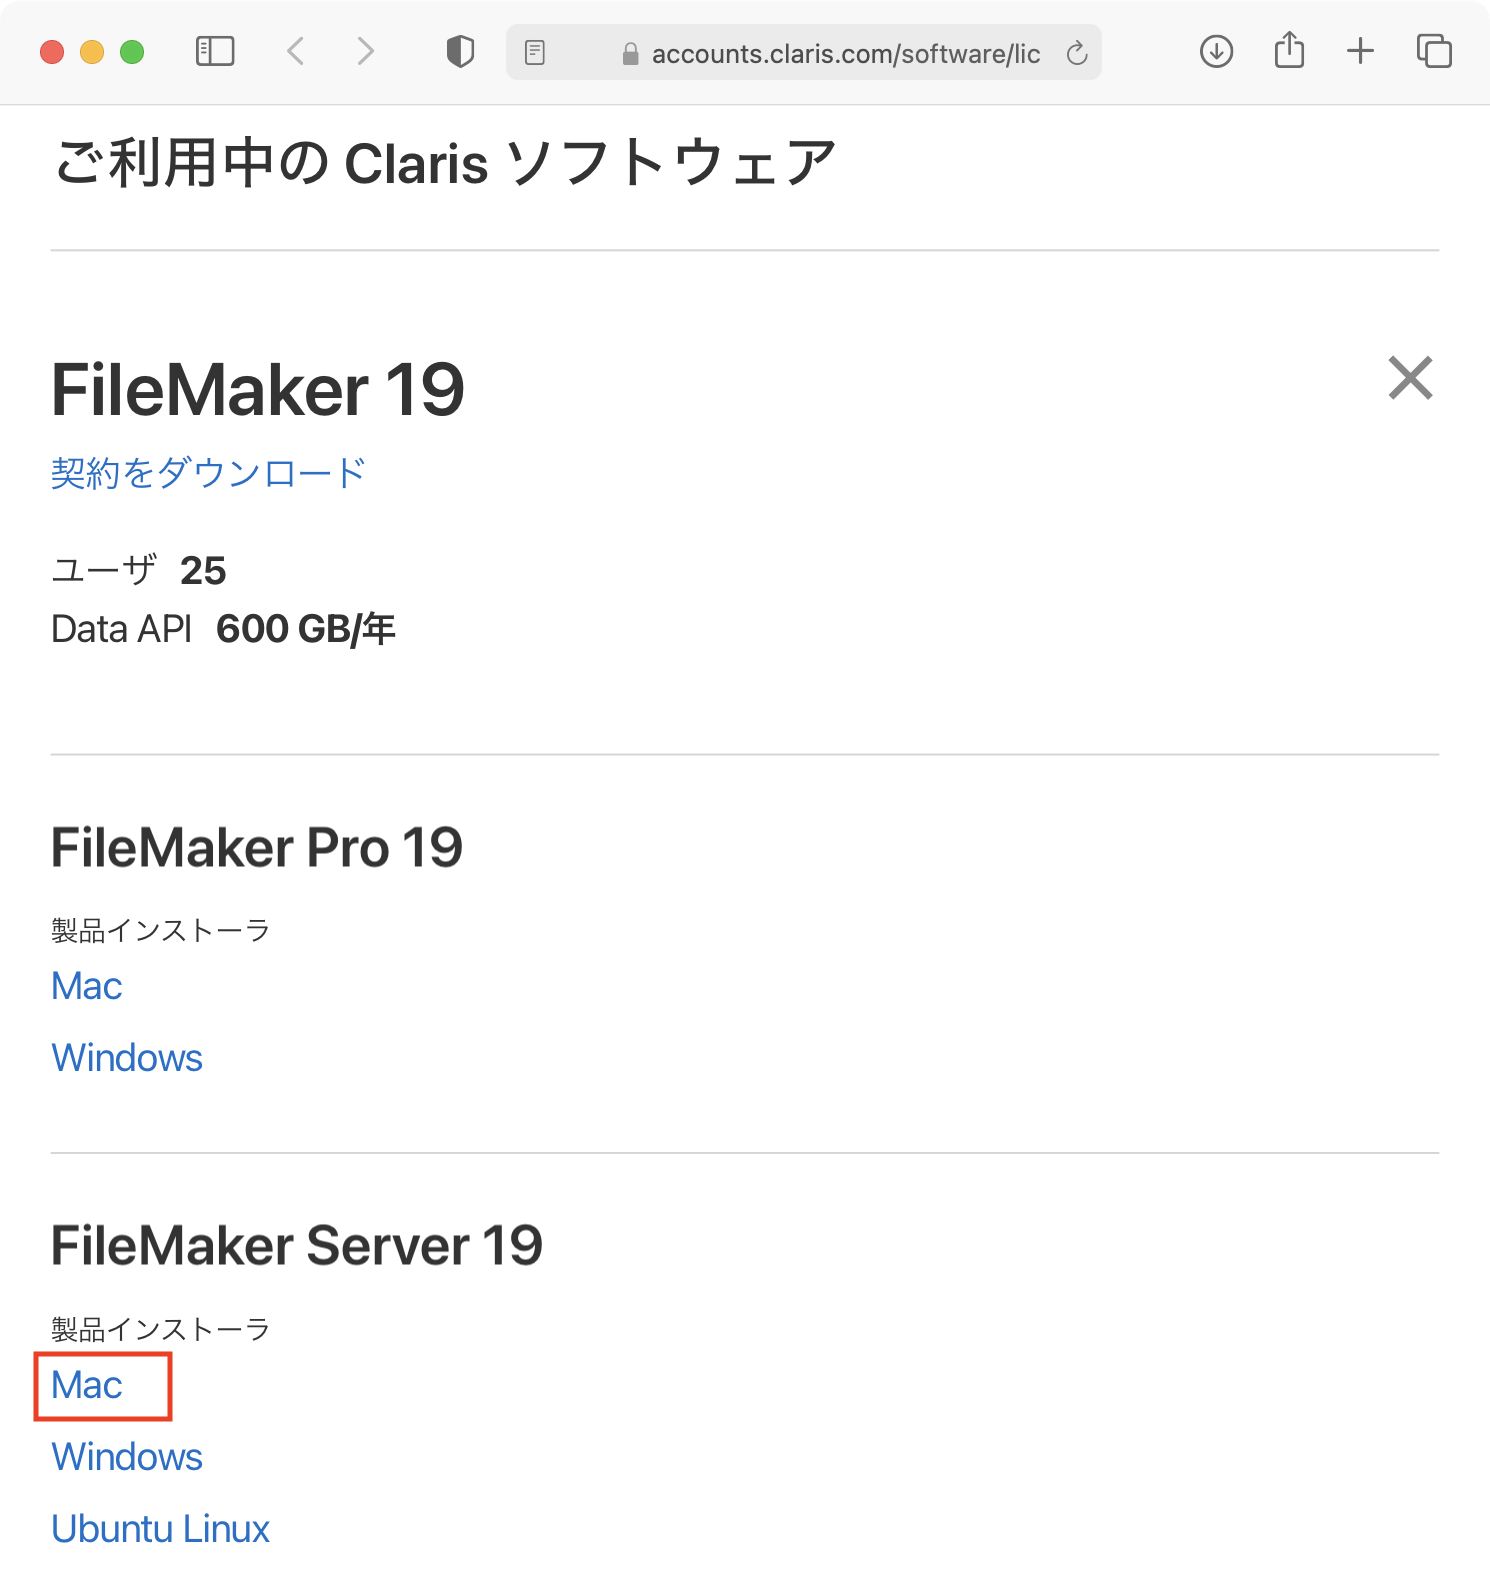Download FileMaker Pro 19 Mac installer
This screenshot has width=1490, height=1576.
[87, 987]
